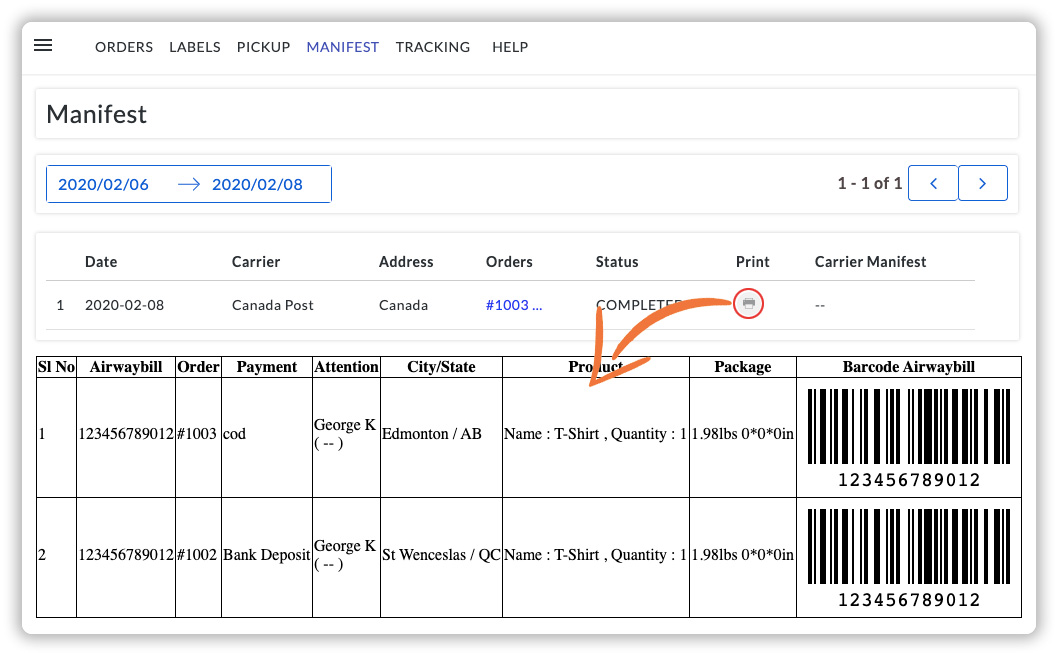Click the Manifest page heading
The image size is (1057, 653).
pos(96,115)
